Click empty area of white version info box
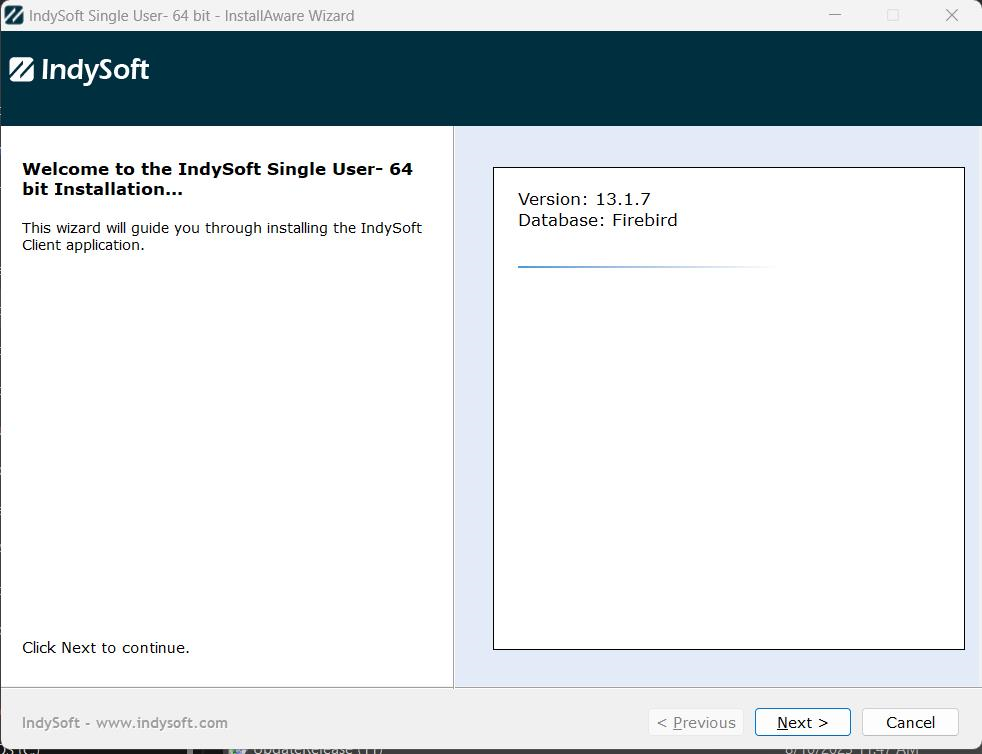This screenshot has height=754, width=982. point(728,460)
